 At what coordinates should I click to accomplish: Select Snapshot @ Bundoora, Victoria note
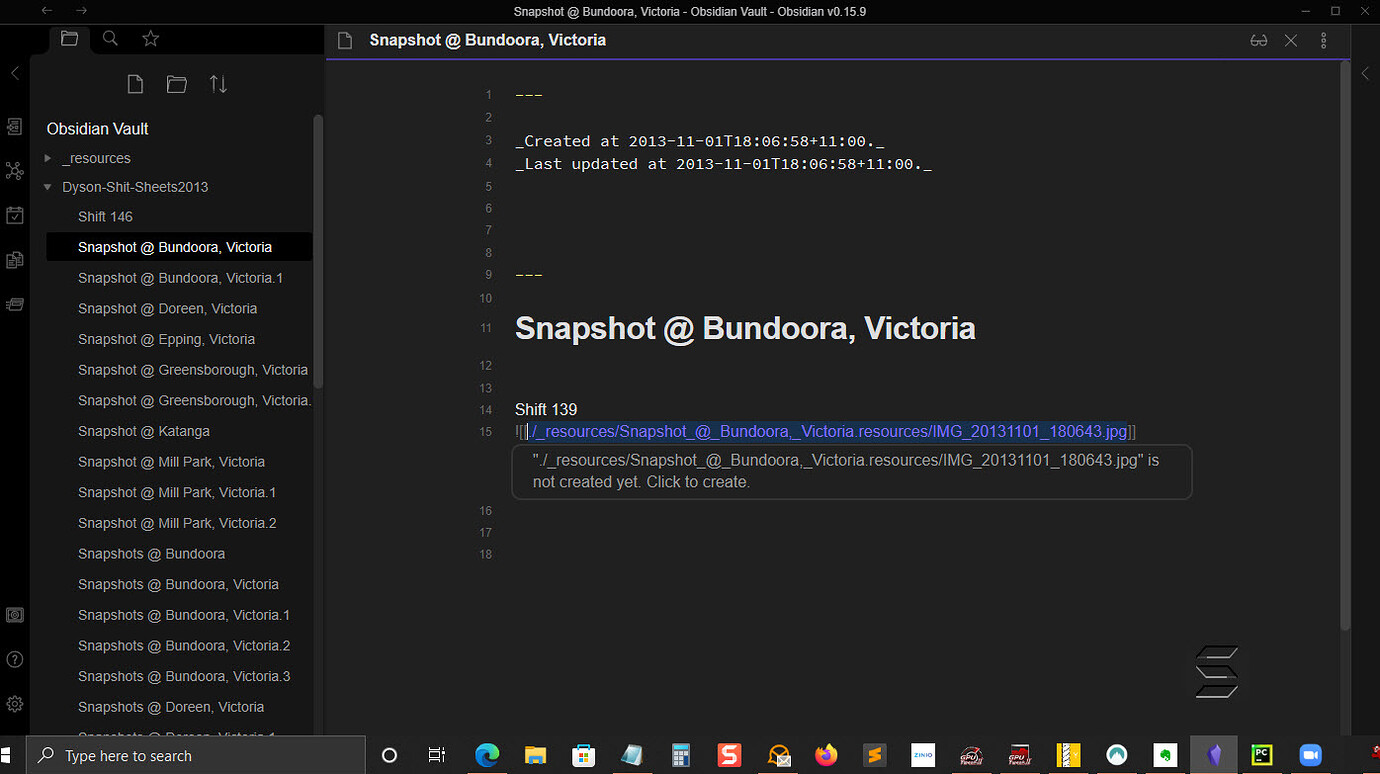tap(180, 247)
